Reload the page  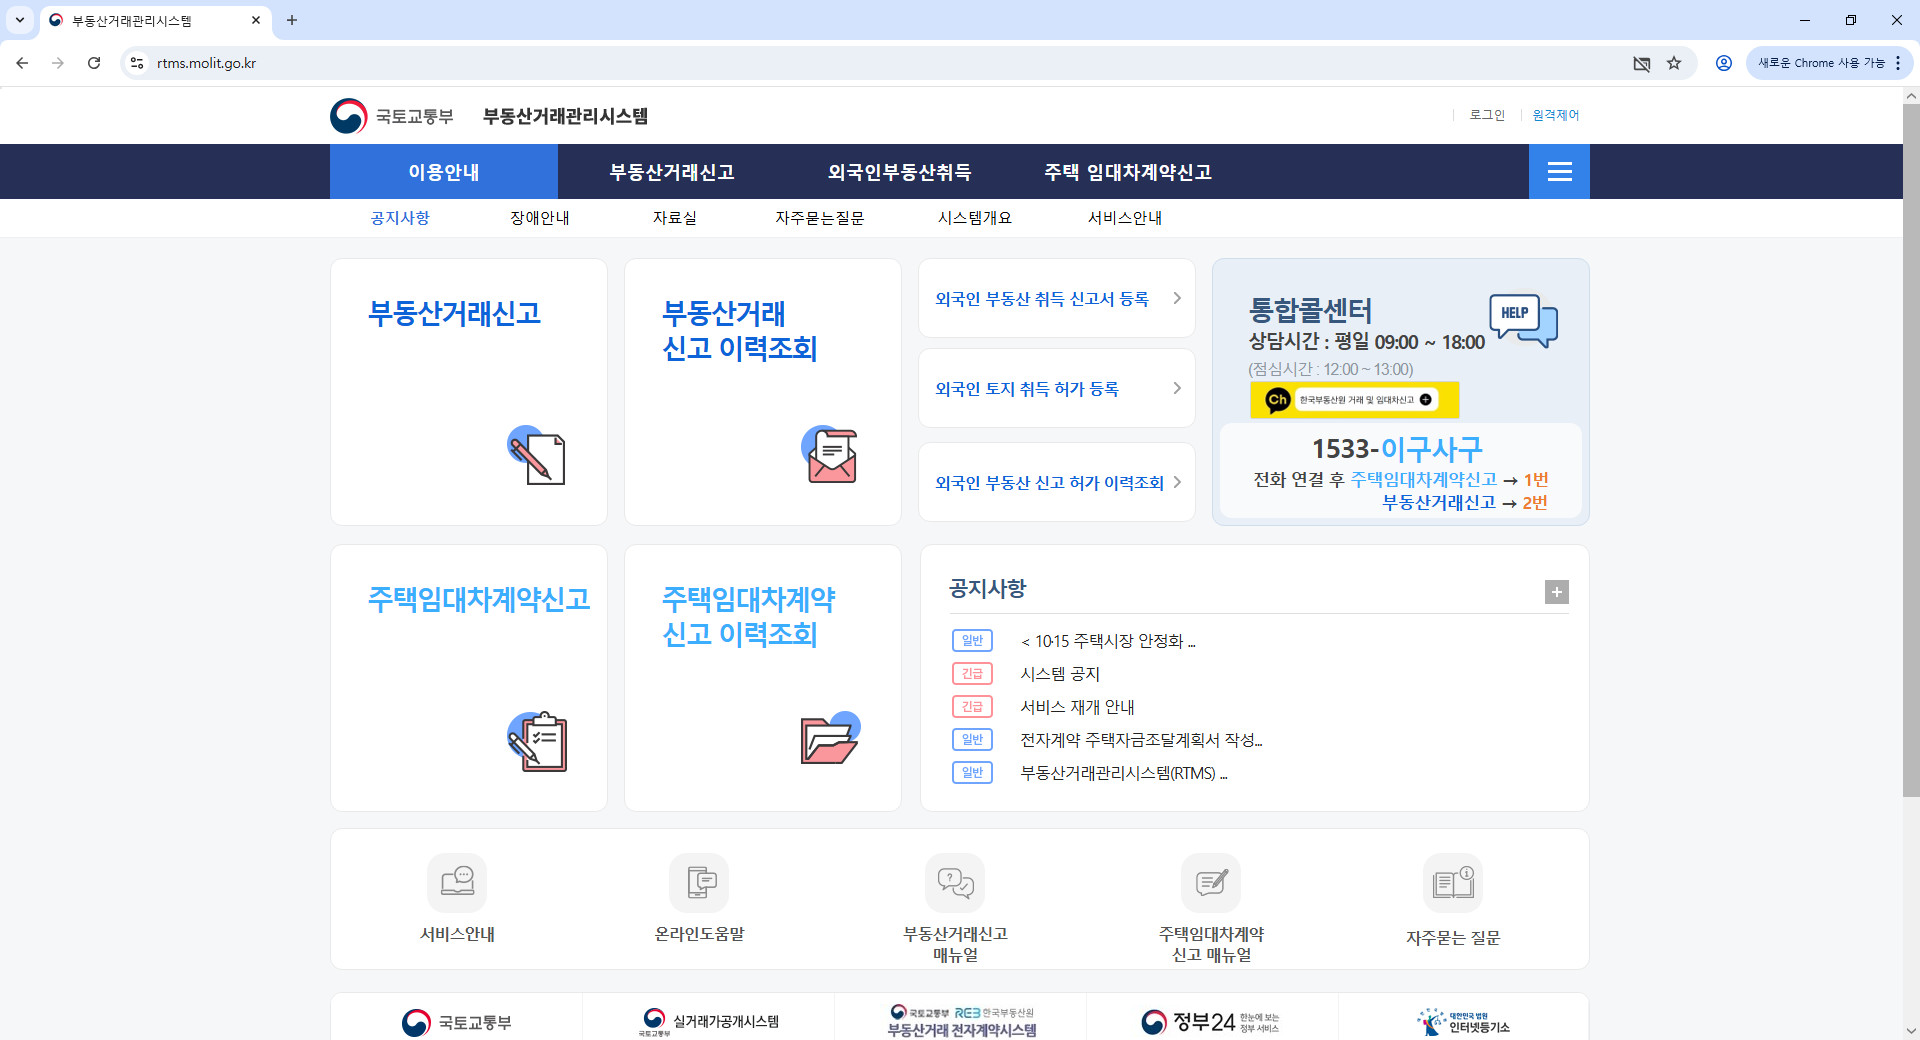[94, 63]
